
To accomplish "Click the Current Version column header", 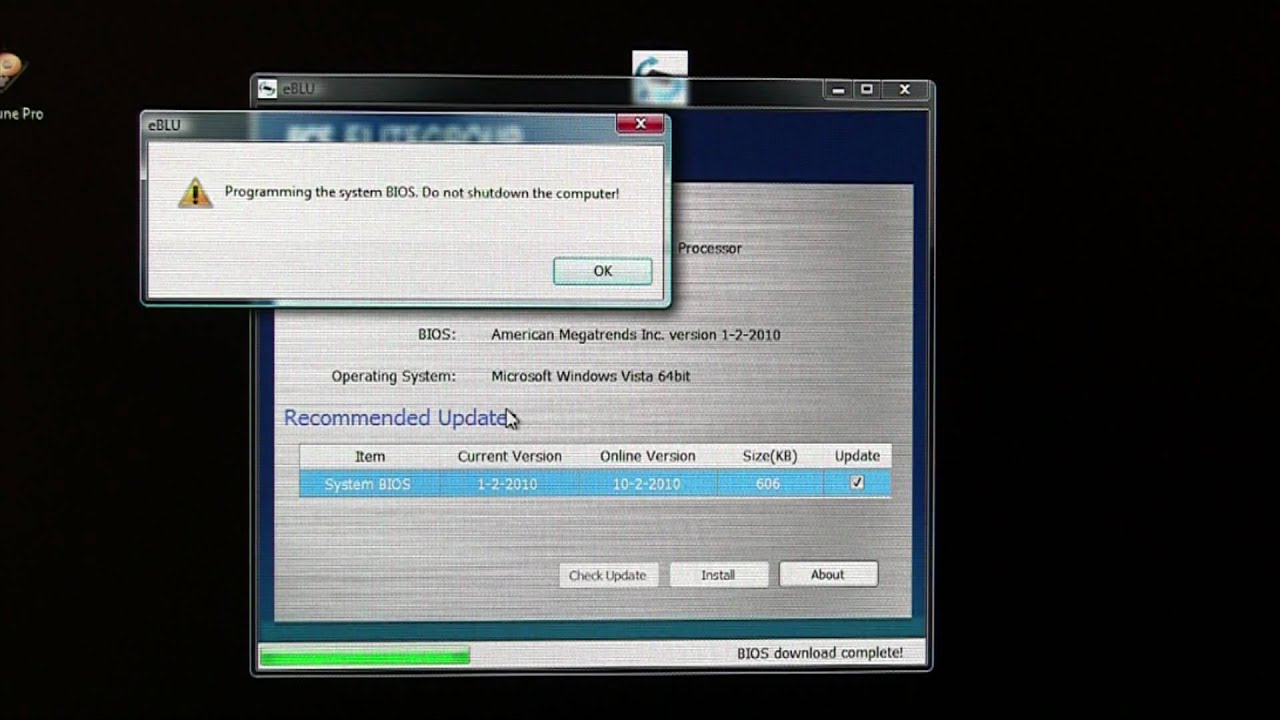I will click(x=509, y=456).
